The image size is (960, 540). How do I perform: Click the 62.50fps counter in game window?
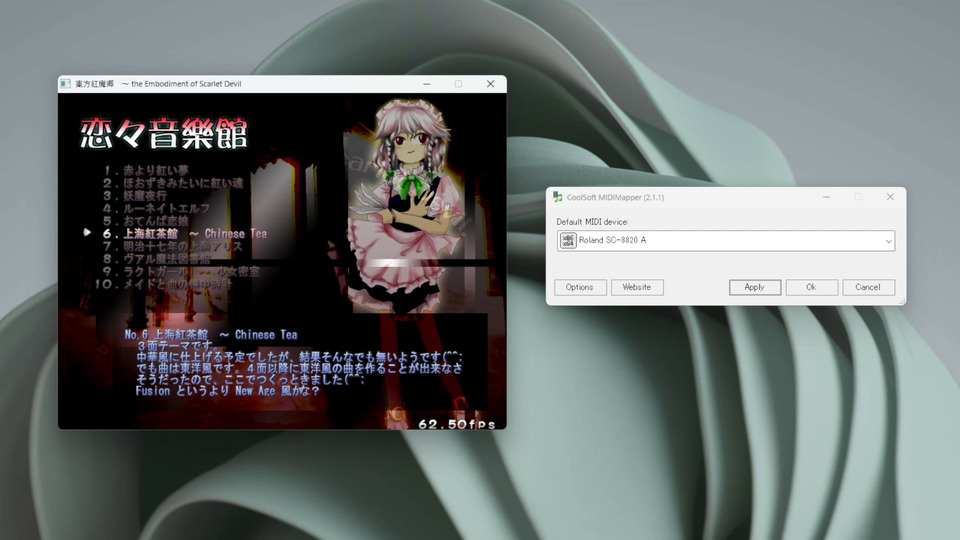[457, 424]
